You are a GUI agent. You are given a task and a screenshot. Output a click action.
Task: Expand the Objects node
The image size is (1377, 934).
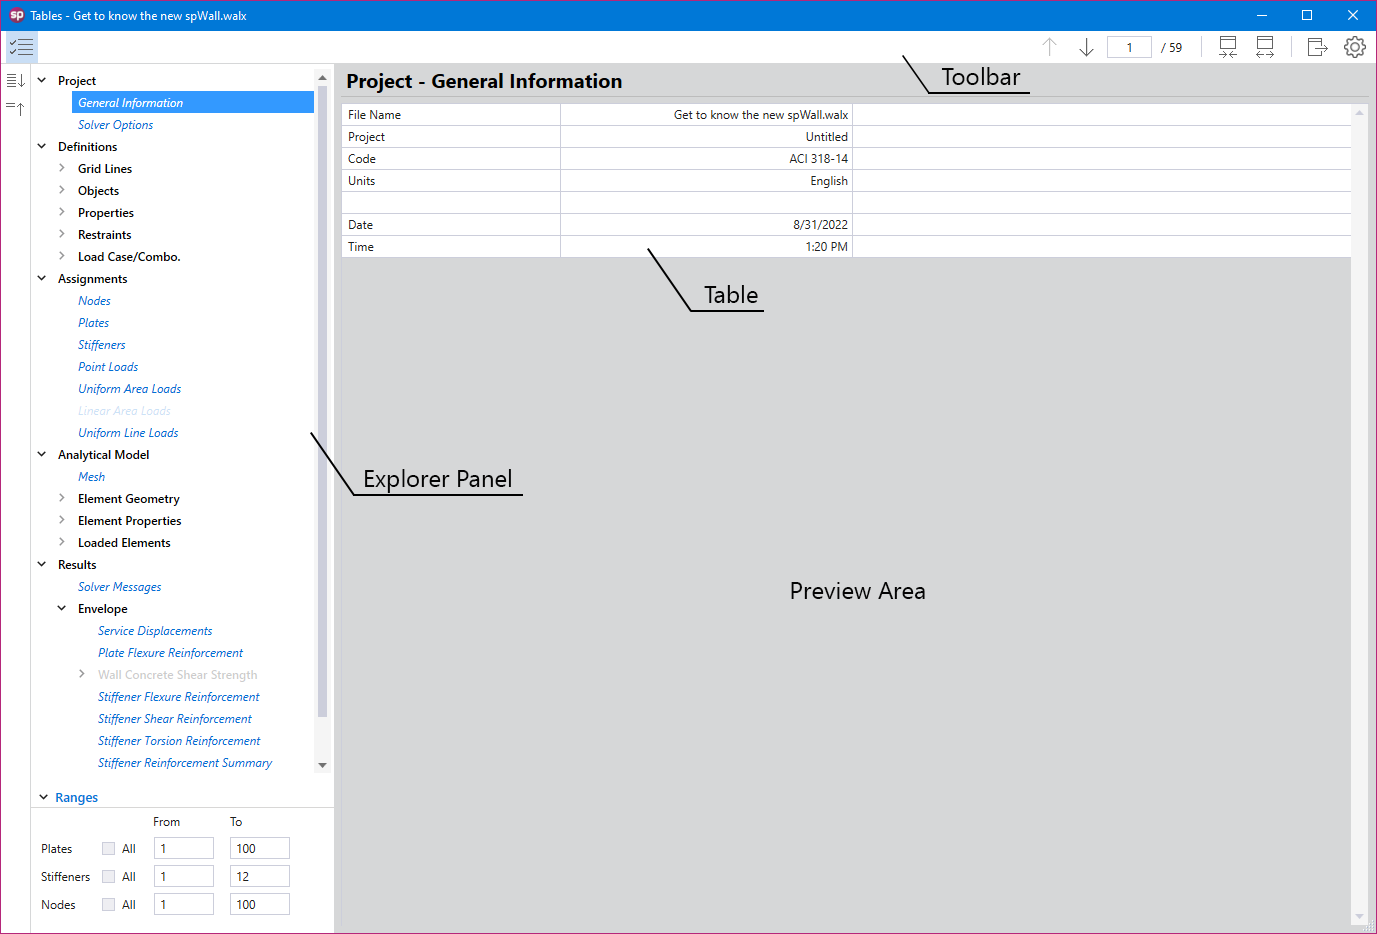(62, 190)
